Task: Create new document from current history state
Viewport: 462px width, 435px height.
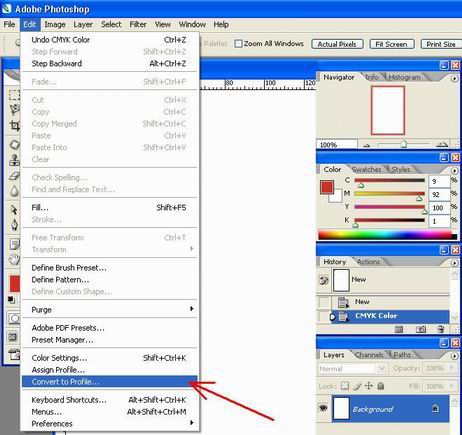Action: click(x=399, y=329)
